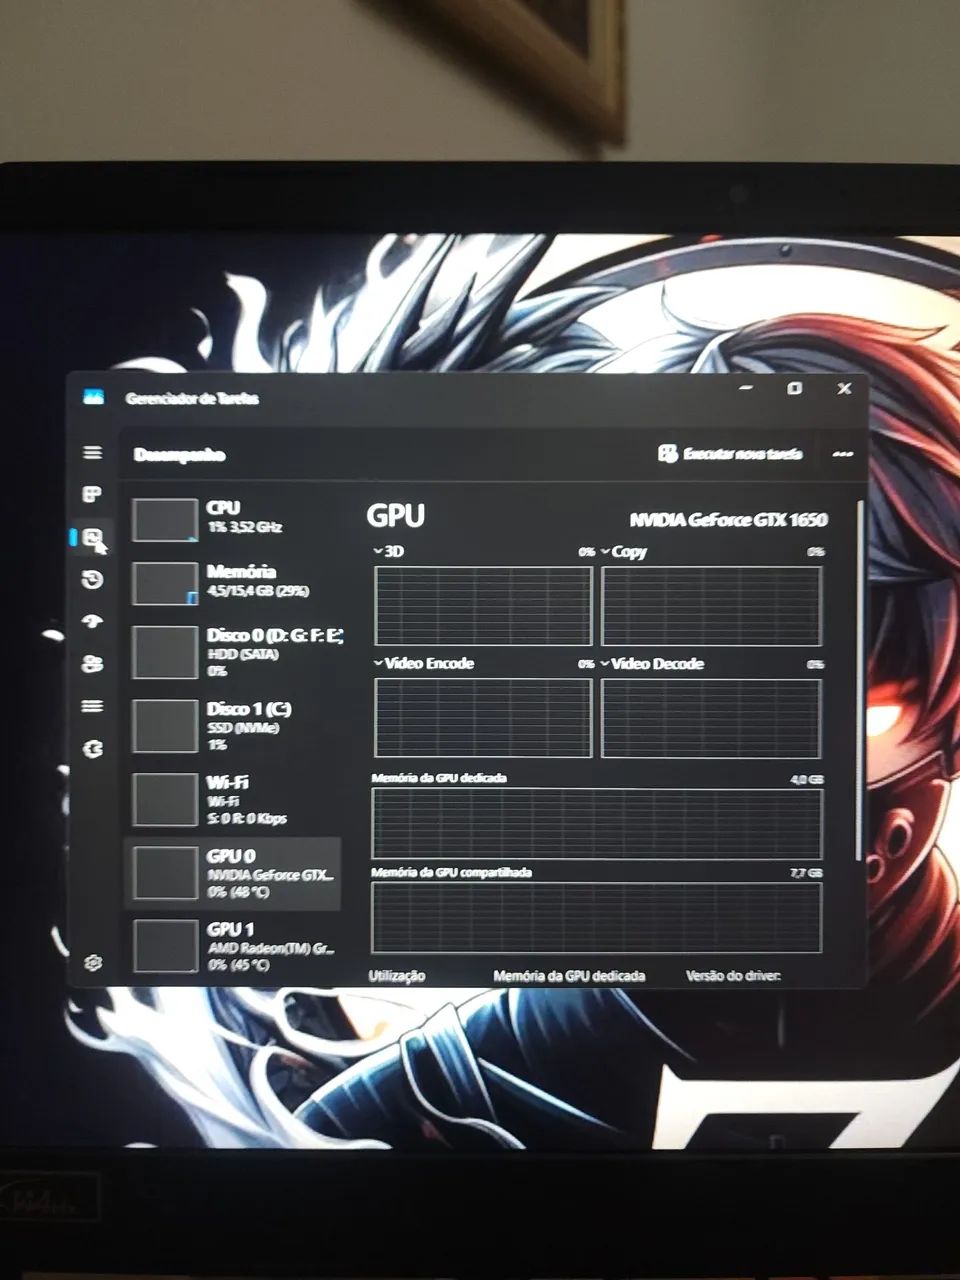Select Wi-Fi performance entry

click(x=234, y=799)
